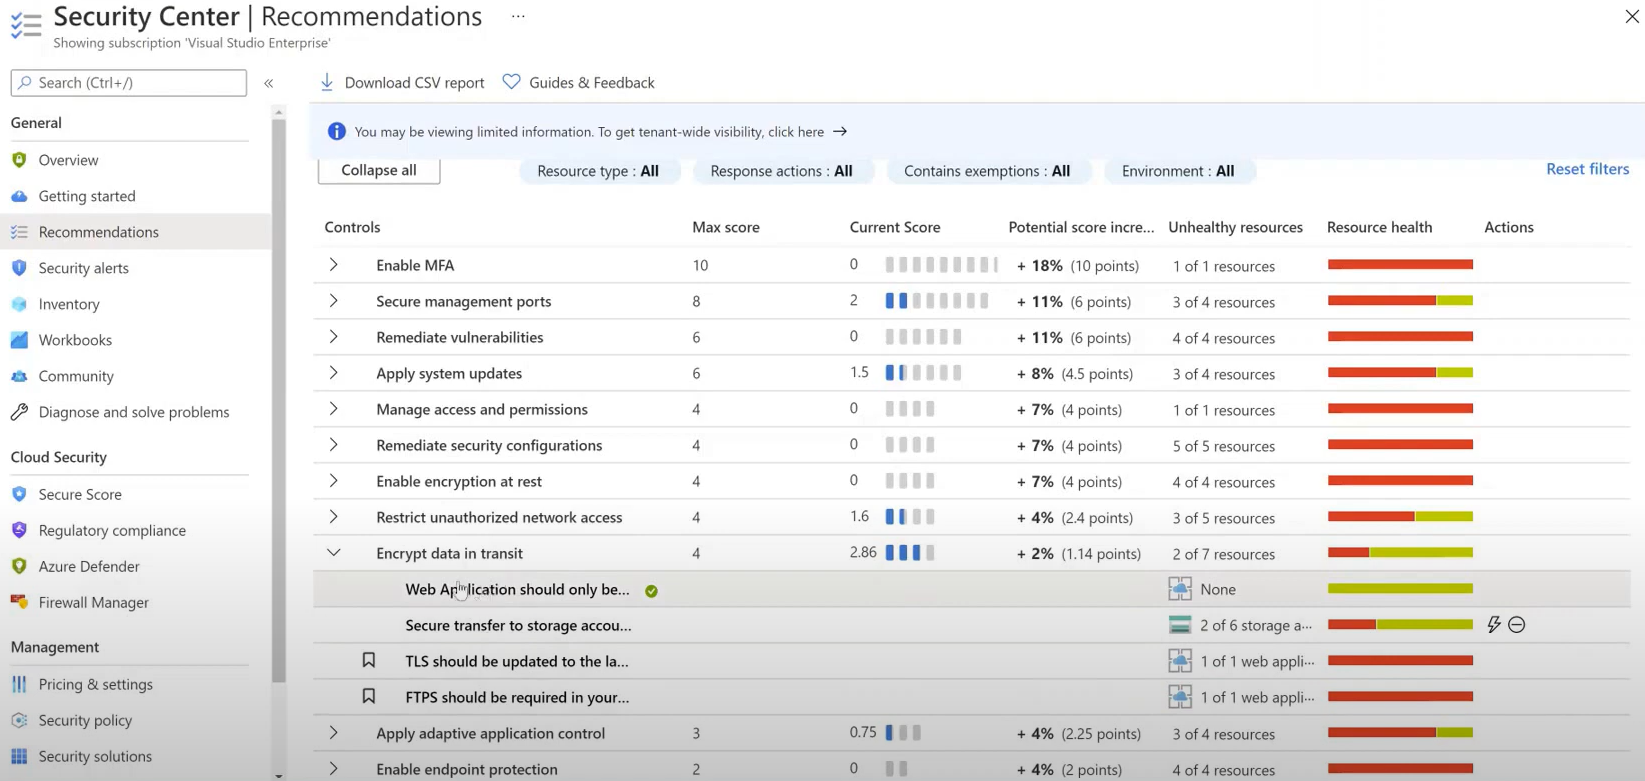1645x781 pixels.
Task: Click the Guides & Feedback heart icon
Action: click(x=511, y=82)
